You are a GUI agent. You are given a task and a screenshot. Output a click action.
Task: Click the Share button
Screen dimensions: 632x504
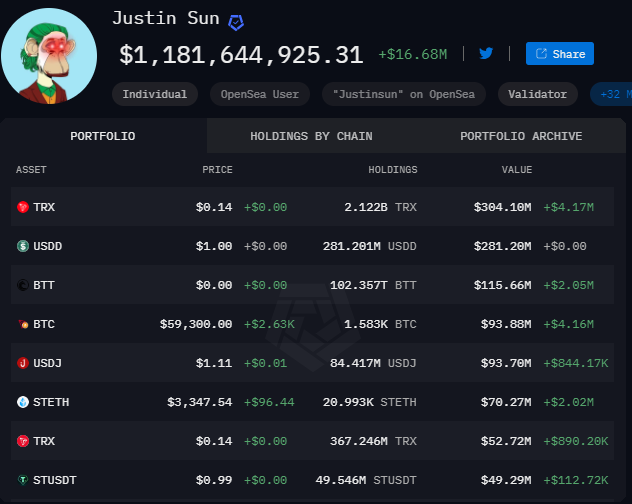pyautogui.click(x=560, y=54)
